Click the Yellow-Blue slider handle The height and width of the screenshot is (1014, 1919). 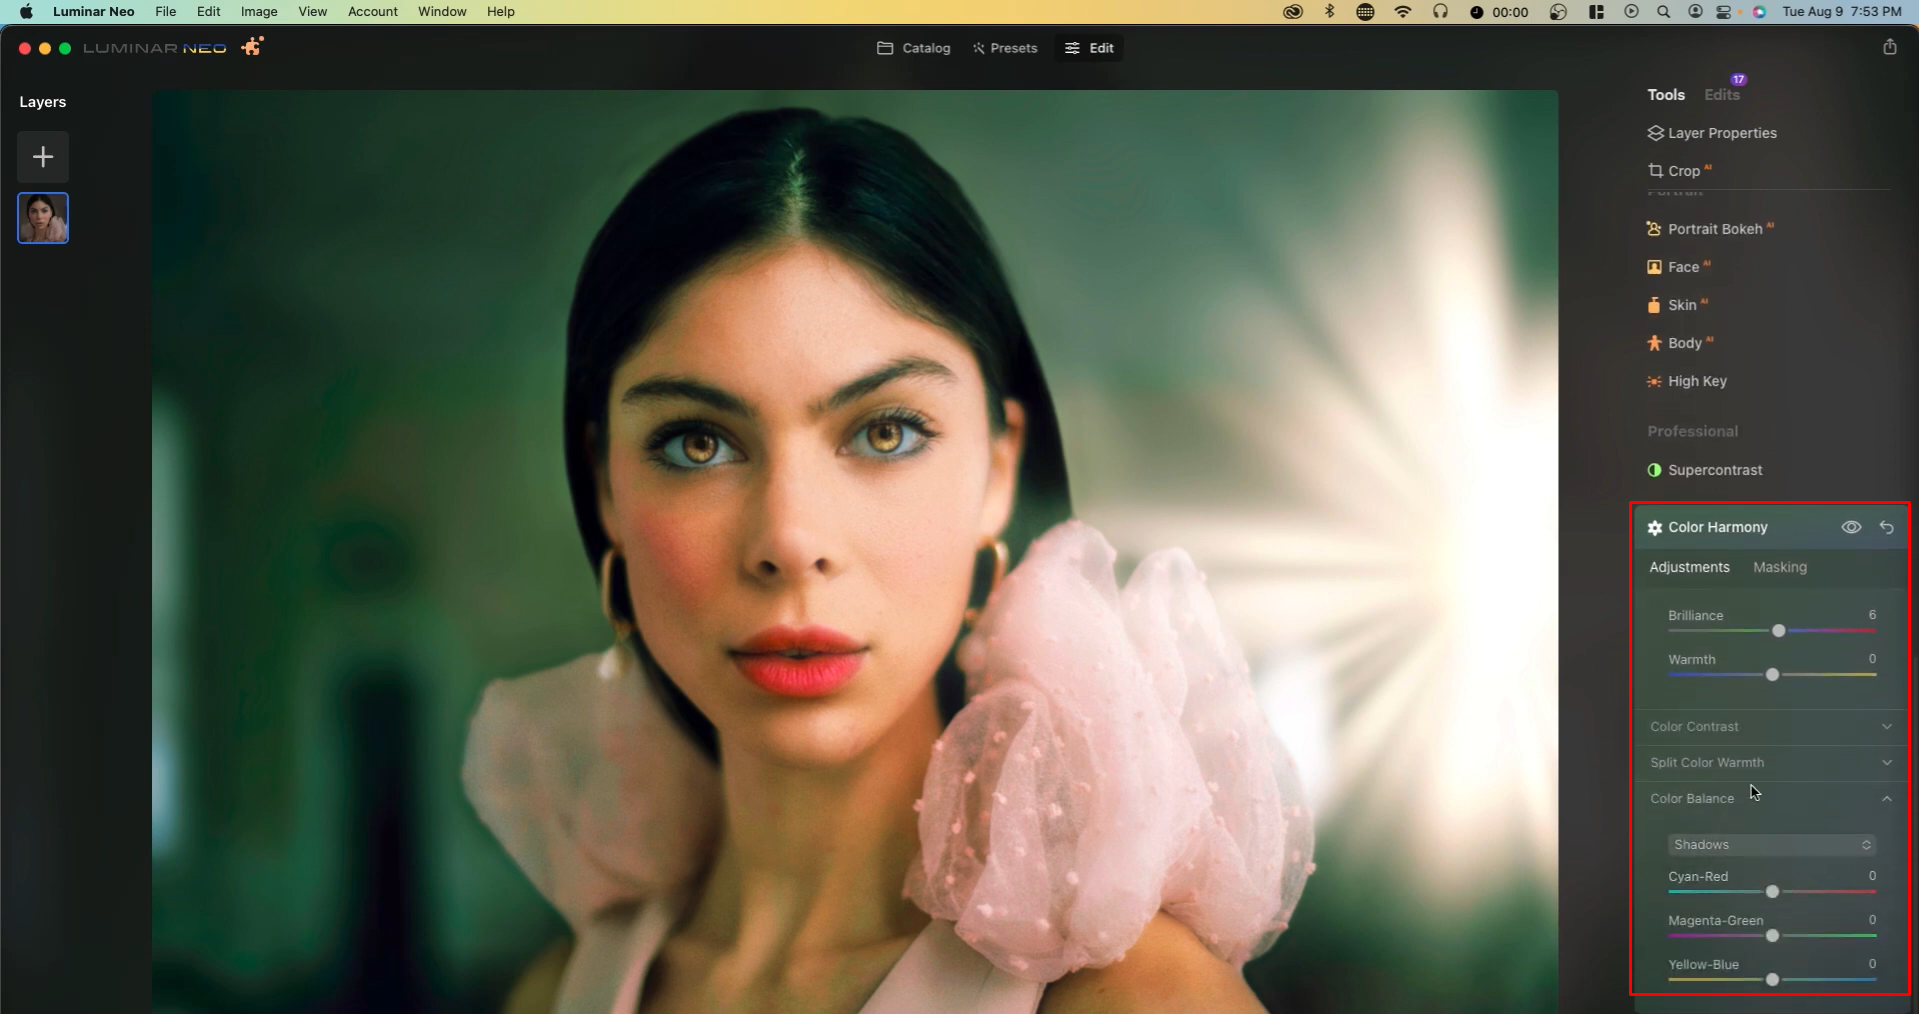[1772, 980]
